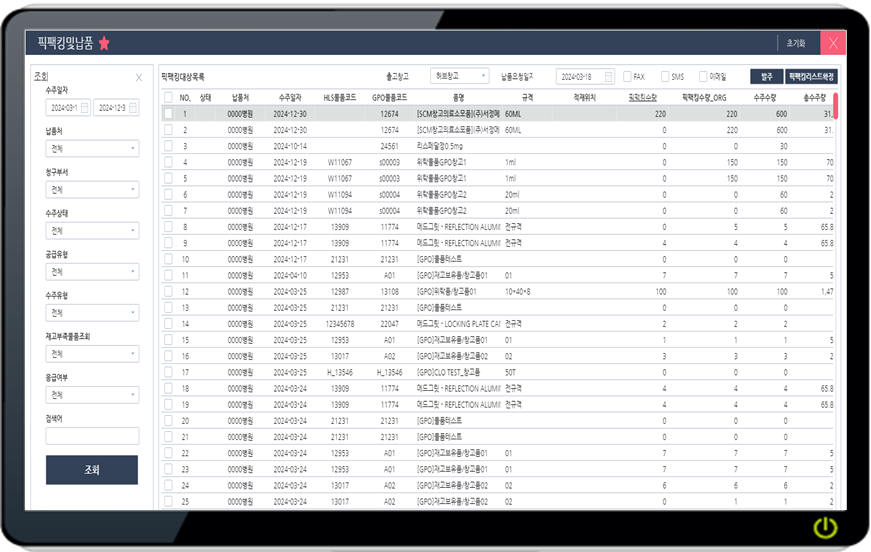Enable the SMS checkbox
The height and width of the screenshot is (552, 871).
[x=665, y=77]
